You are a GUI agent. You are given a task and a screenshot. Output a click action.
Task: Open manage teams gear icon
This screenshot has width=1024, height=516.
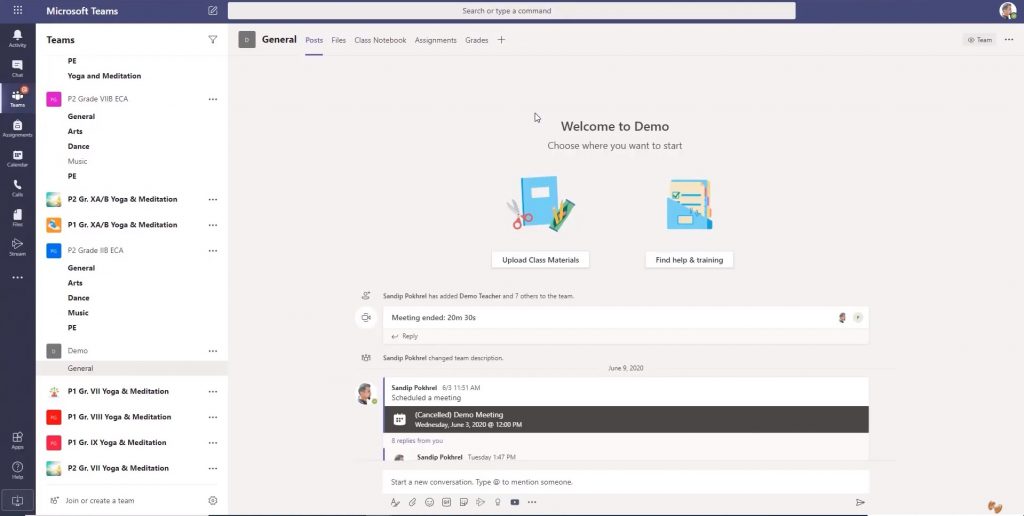(x=212, y=500)
